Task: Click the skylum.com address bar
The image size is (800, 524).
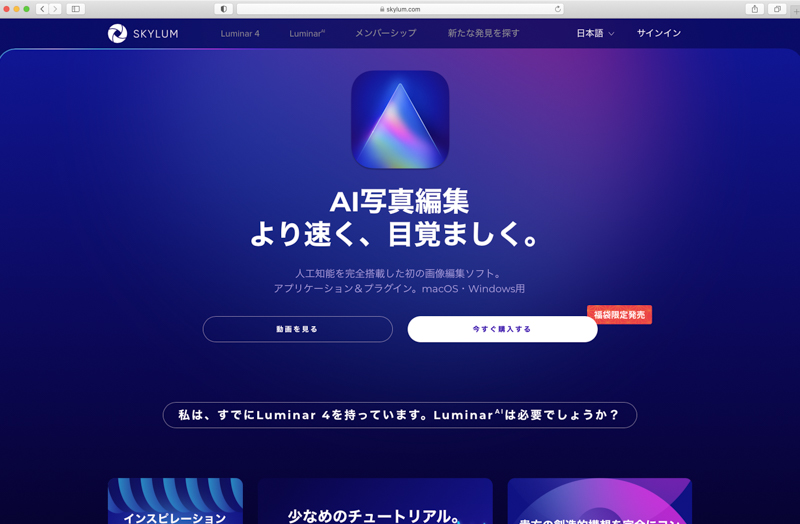Action: [x=400, y=9]
